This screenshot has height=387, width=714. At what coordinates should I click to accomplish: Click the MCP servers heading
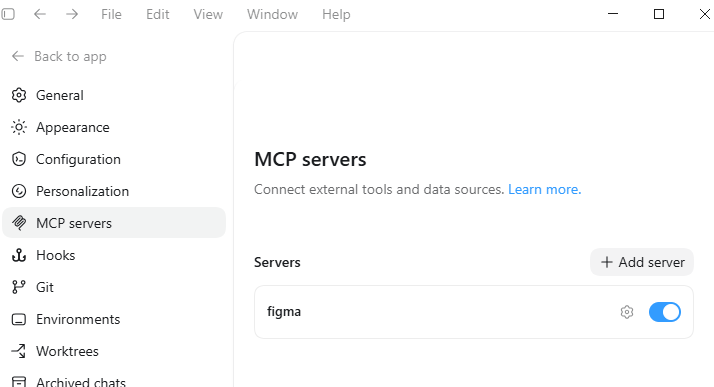310,159
